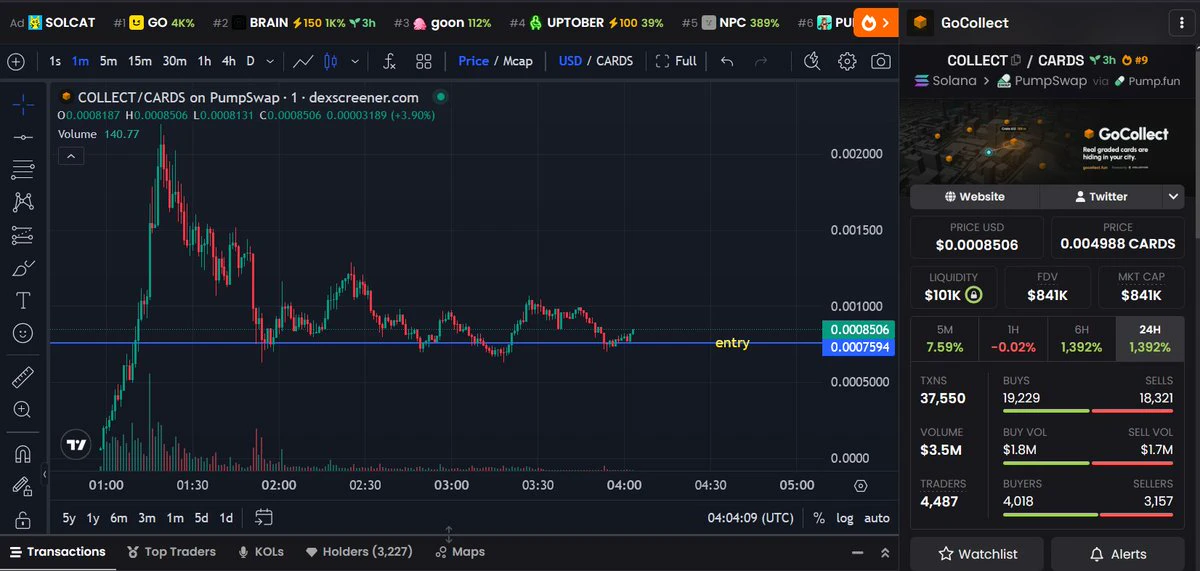This screenshot has height=571, width=1200.
Task: Open Alerts for this pair
Action: tap(1118, 554)
